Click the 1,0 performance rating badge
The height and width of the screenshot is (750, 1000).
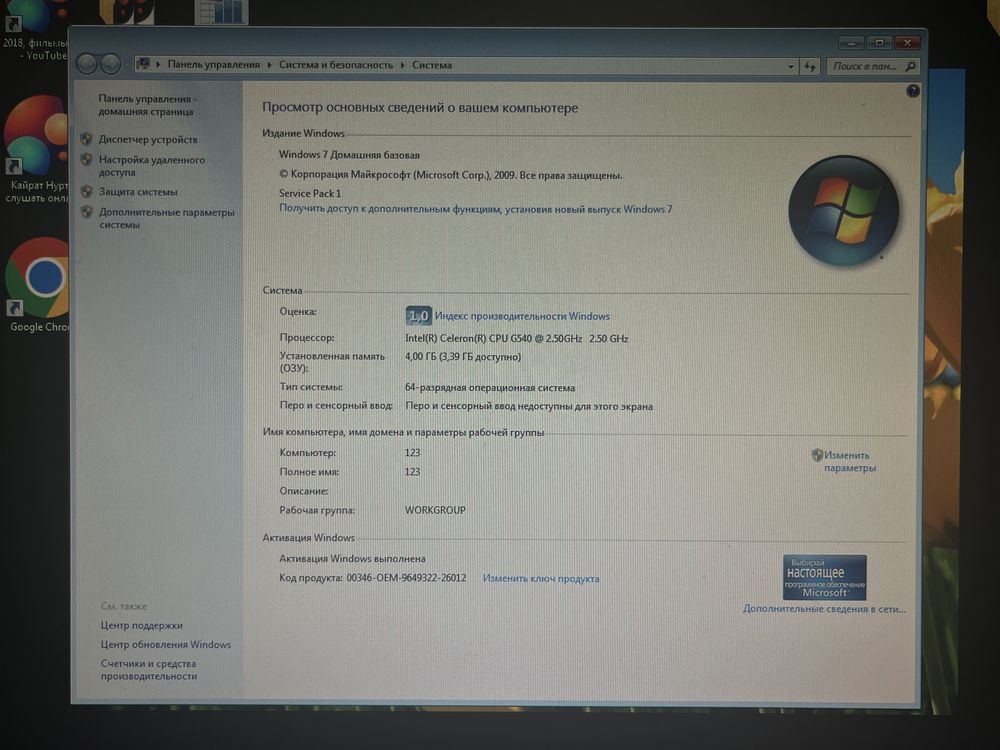tap(418, 316)
